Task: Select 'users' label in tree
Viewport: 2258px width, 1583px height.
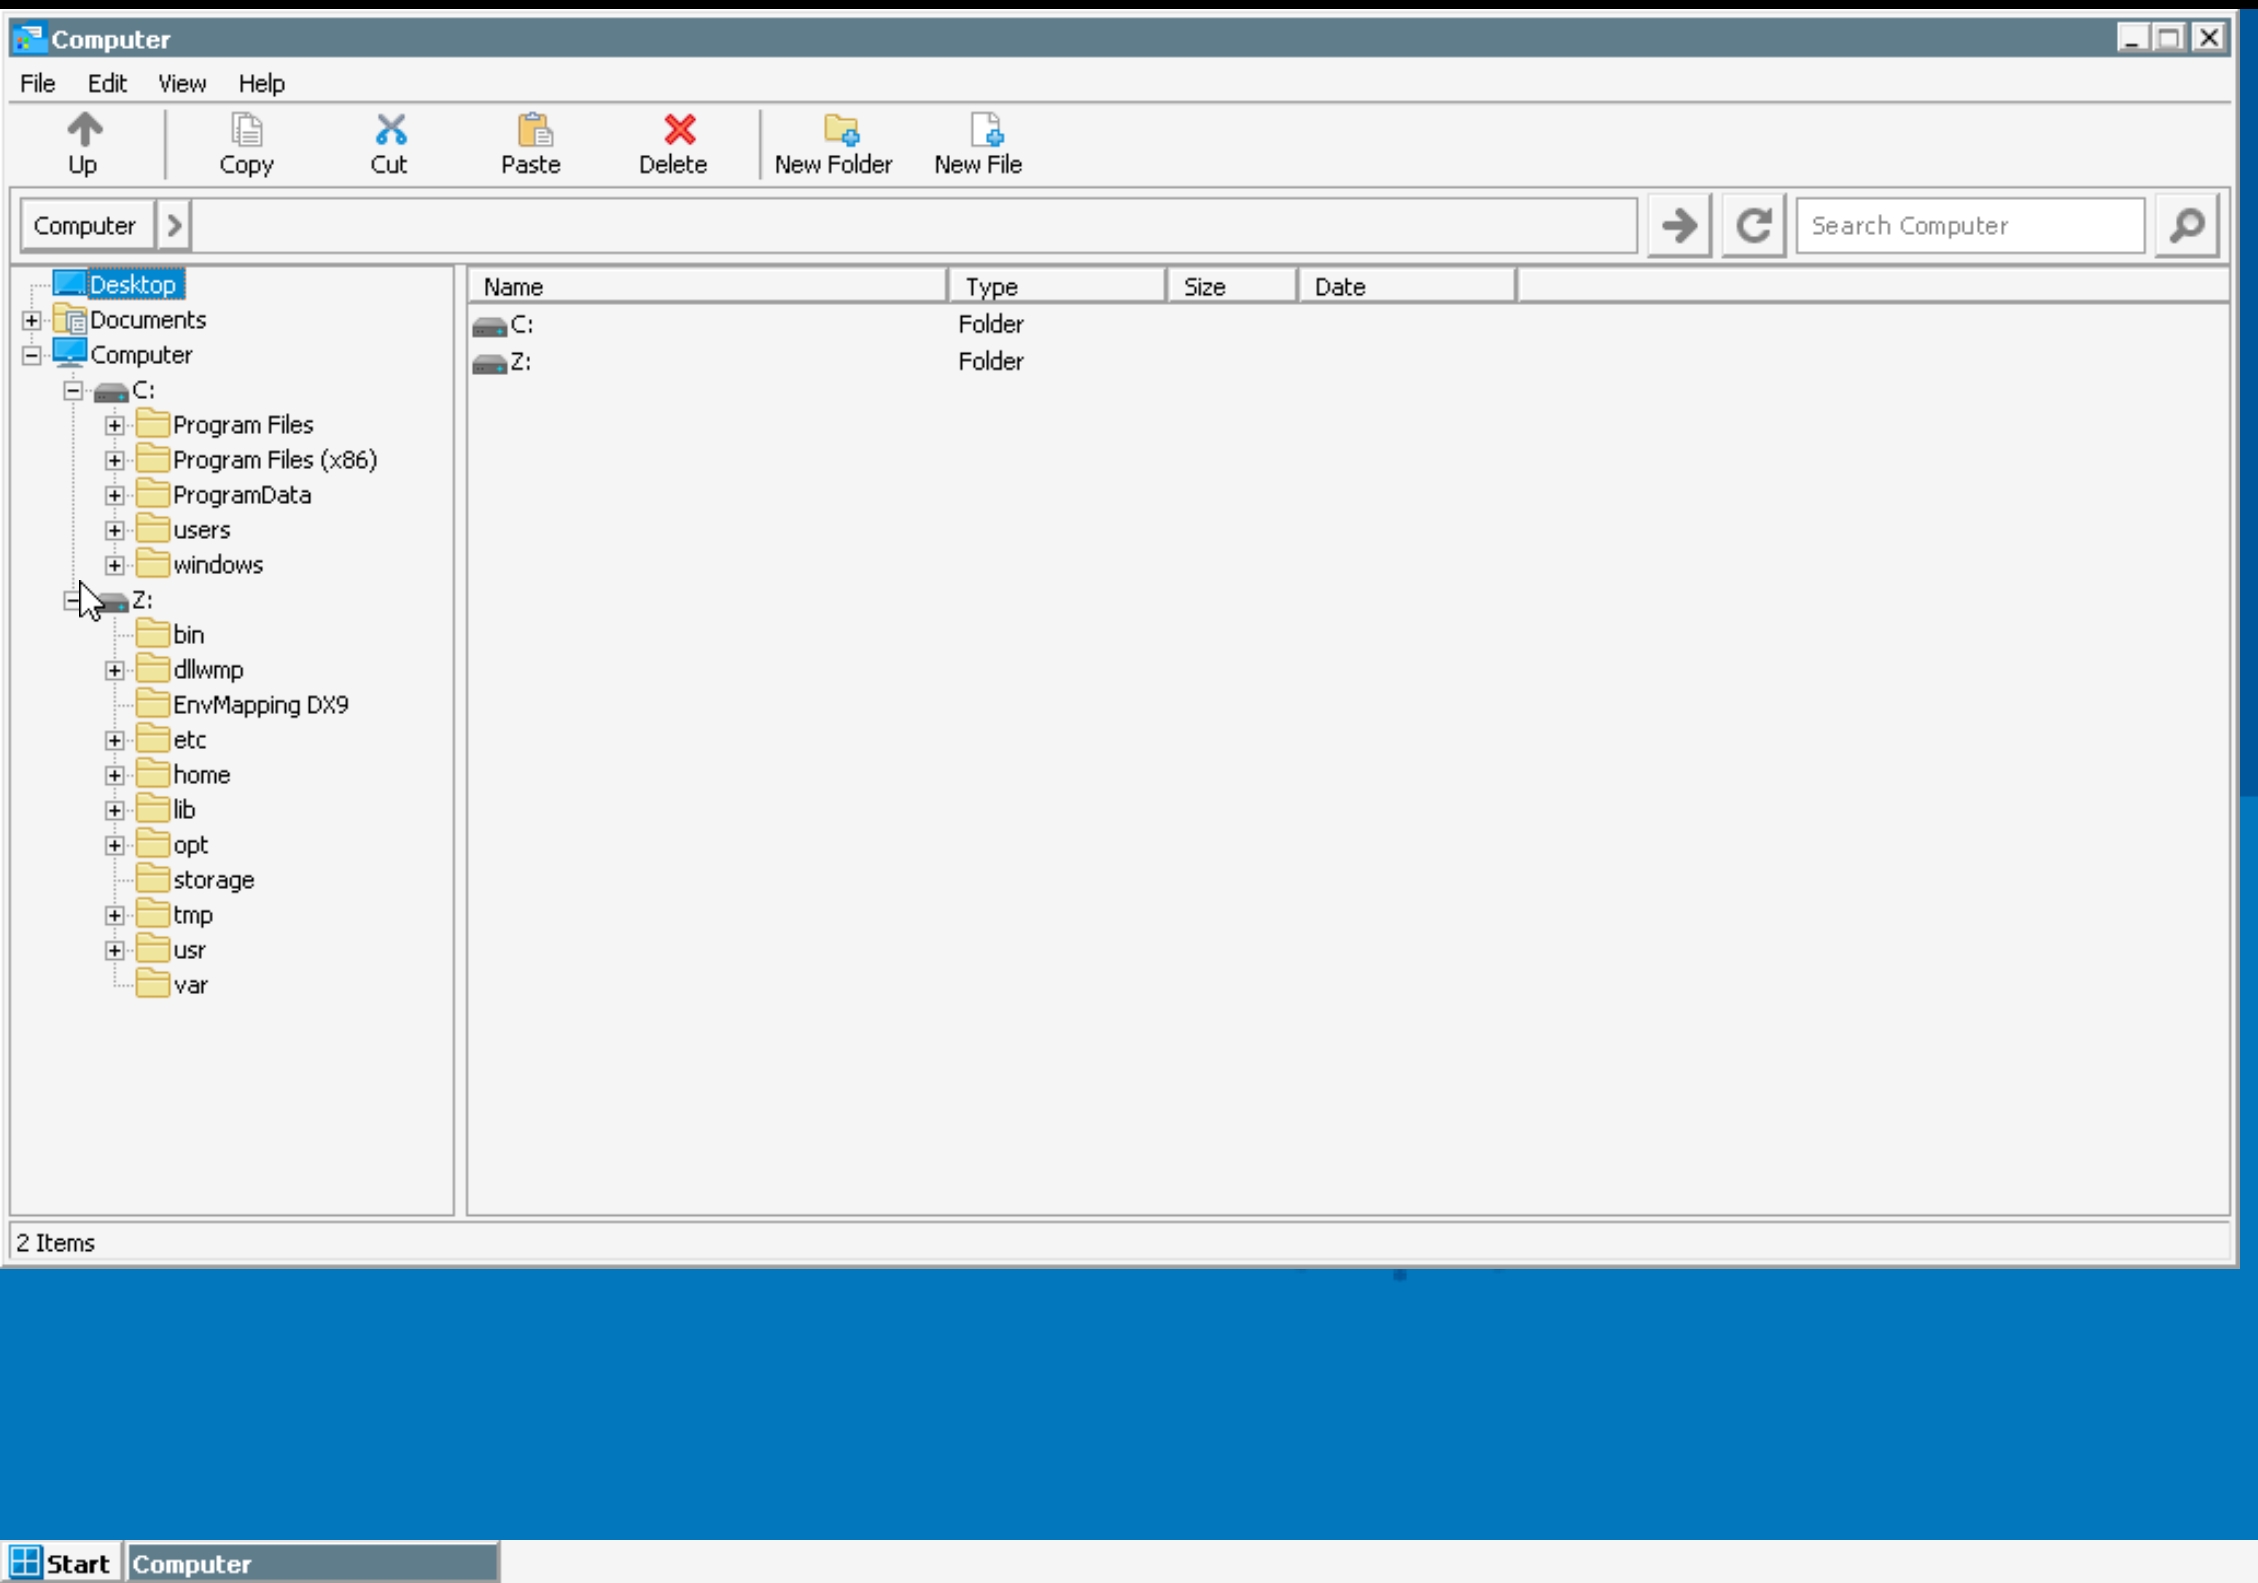Action: [x=201, y=530]
